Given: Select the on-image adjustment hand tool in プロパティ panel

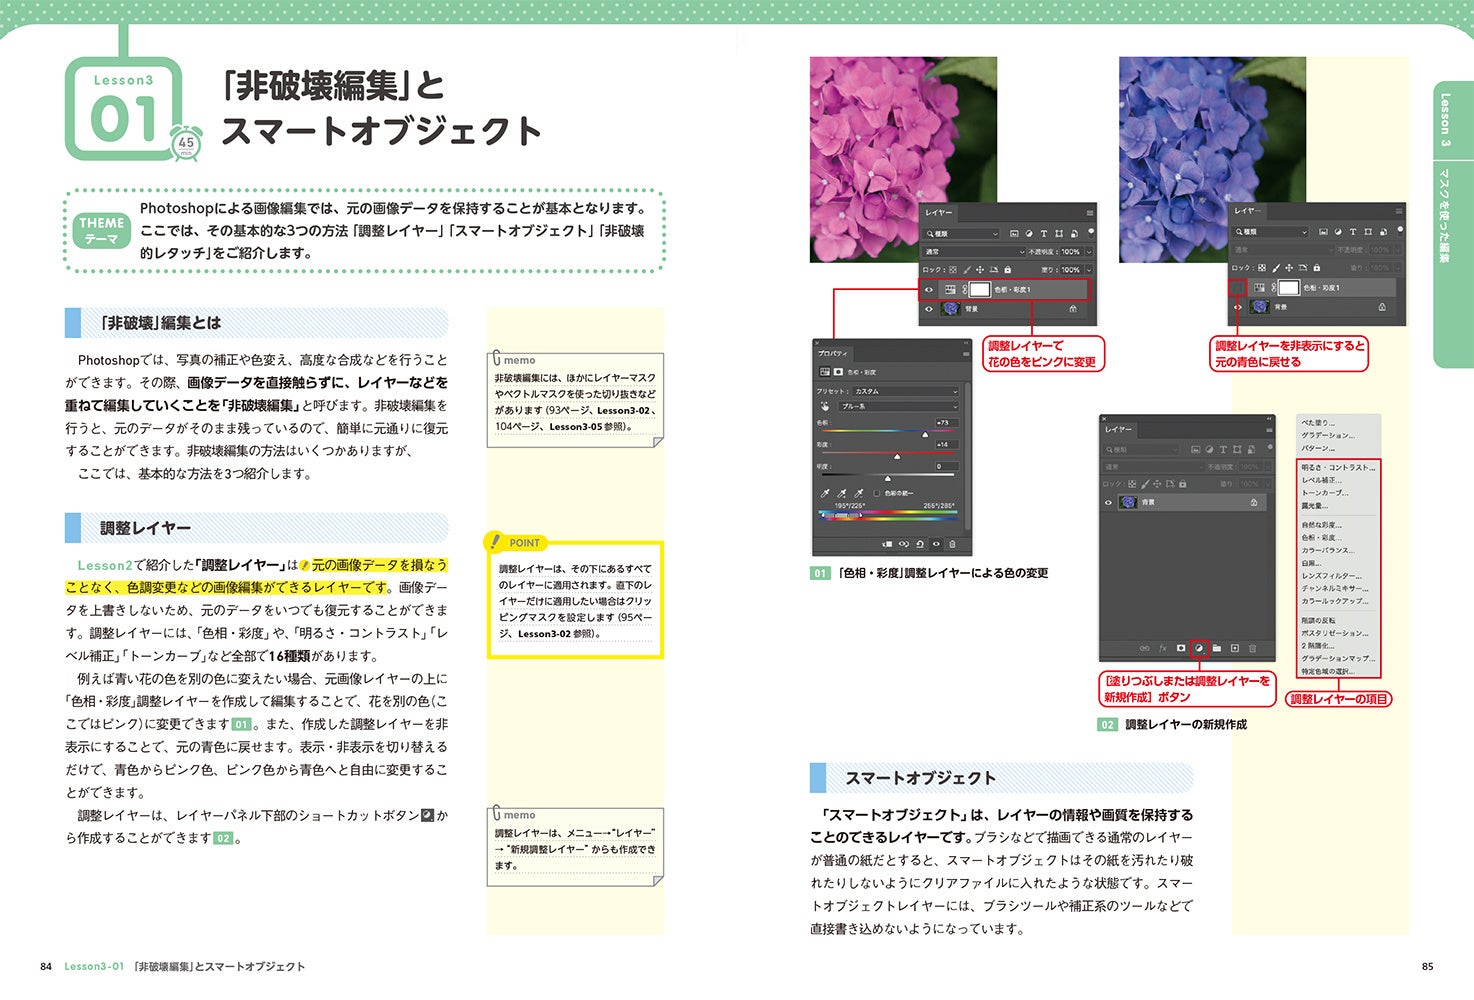Looking at the screenshot, I should (826, 407).
